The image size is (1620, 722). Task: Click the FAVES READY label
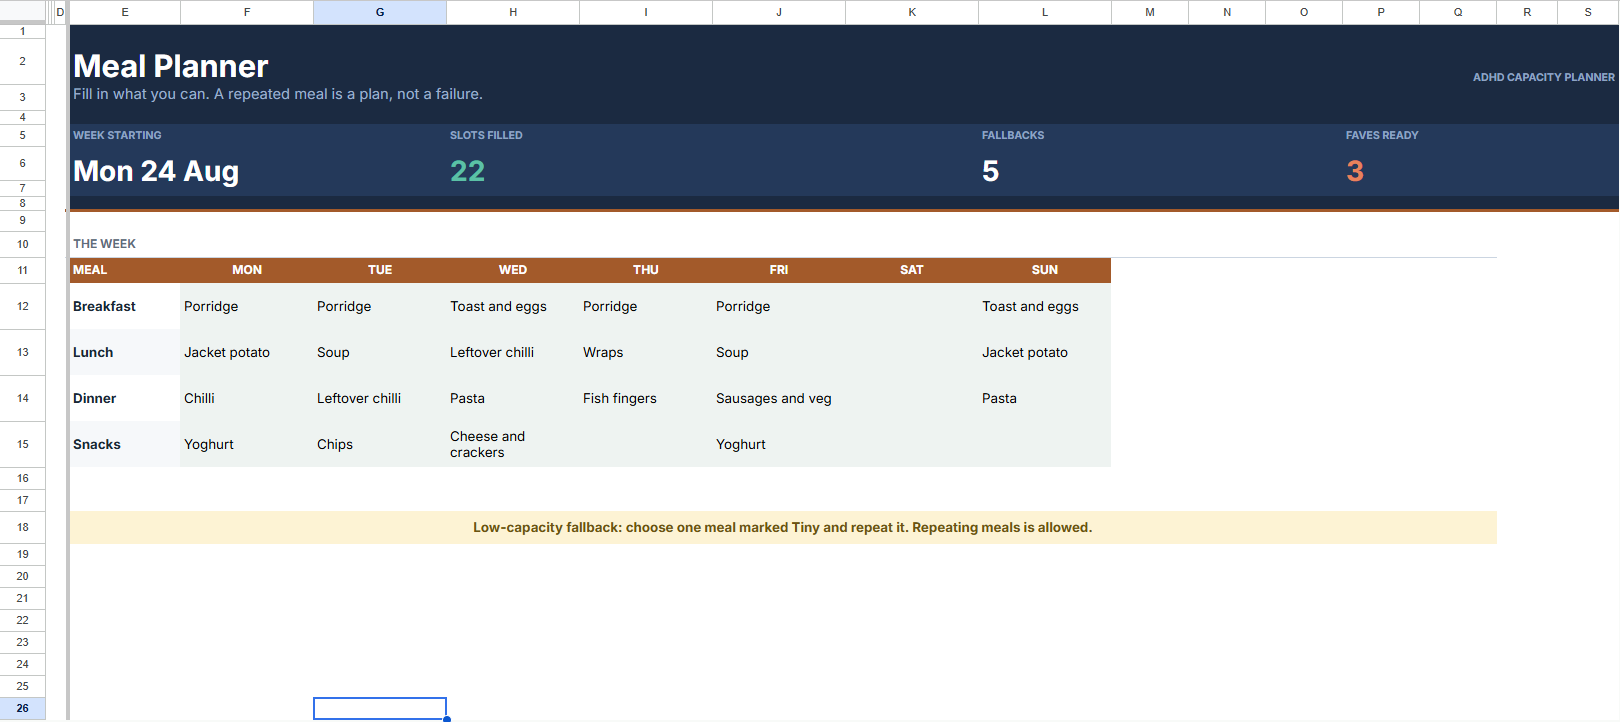[1382, 135]
